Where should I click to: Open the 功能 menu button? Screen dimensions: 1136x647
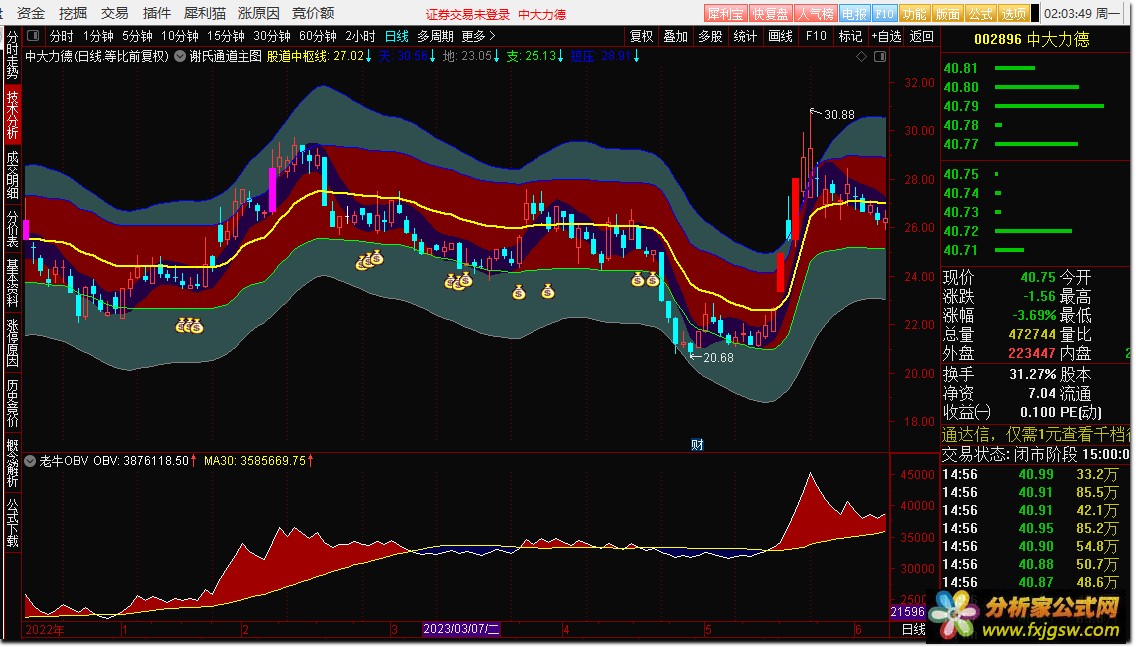pos(914,14)
